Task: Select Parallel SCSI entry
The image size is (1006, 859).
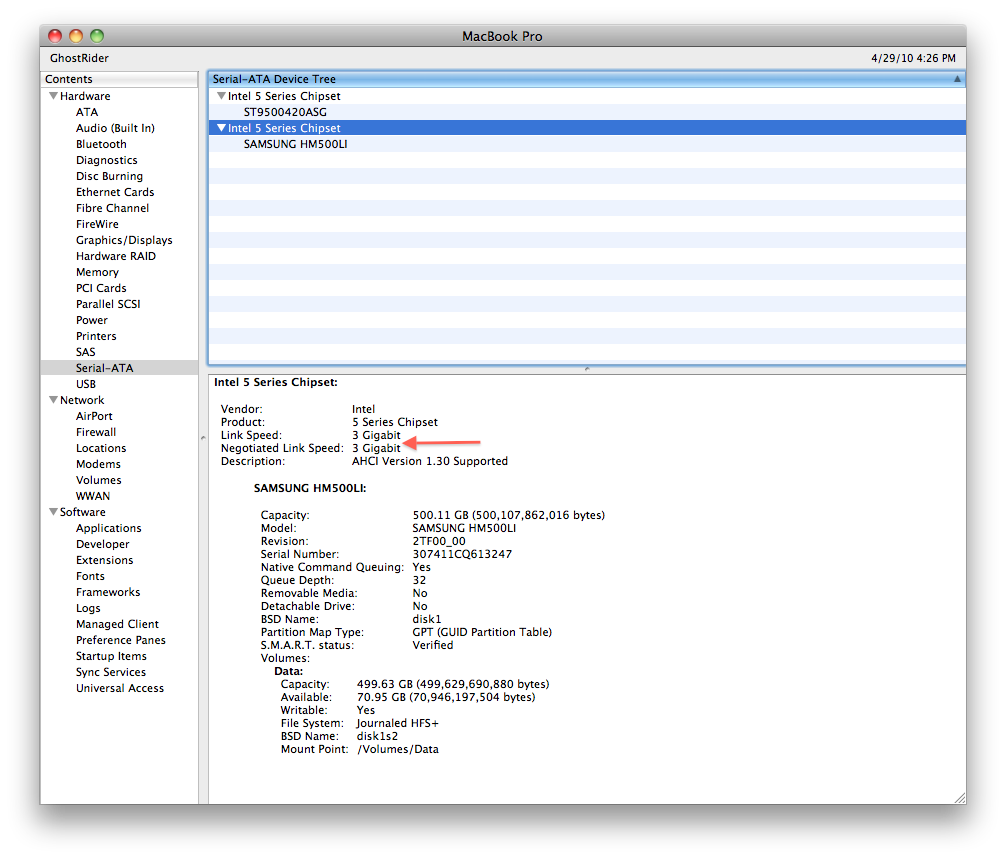Action: [108, 304]
